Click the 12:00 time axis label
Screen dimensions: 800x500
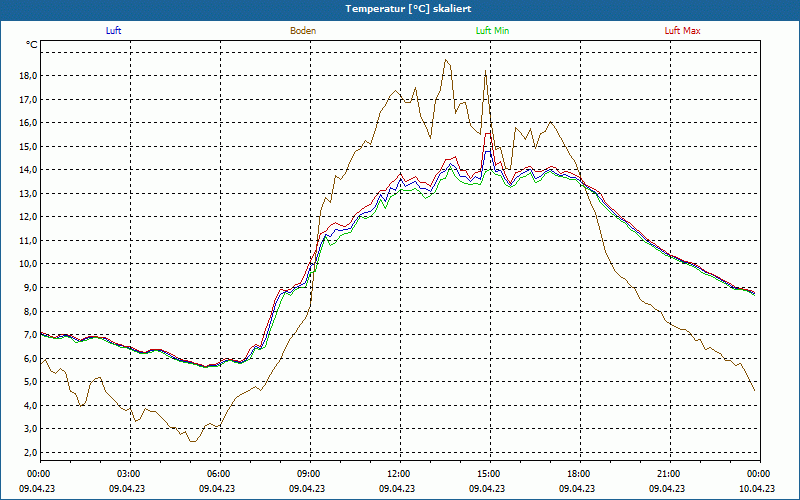click(399, 474)
